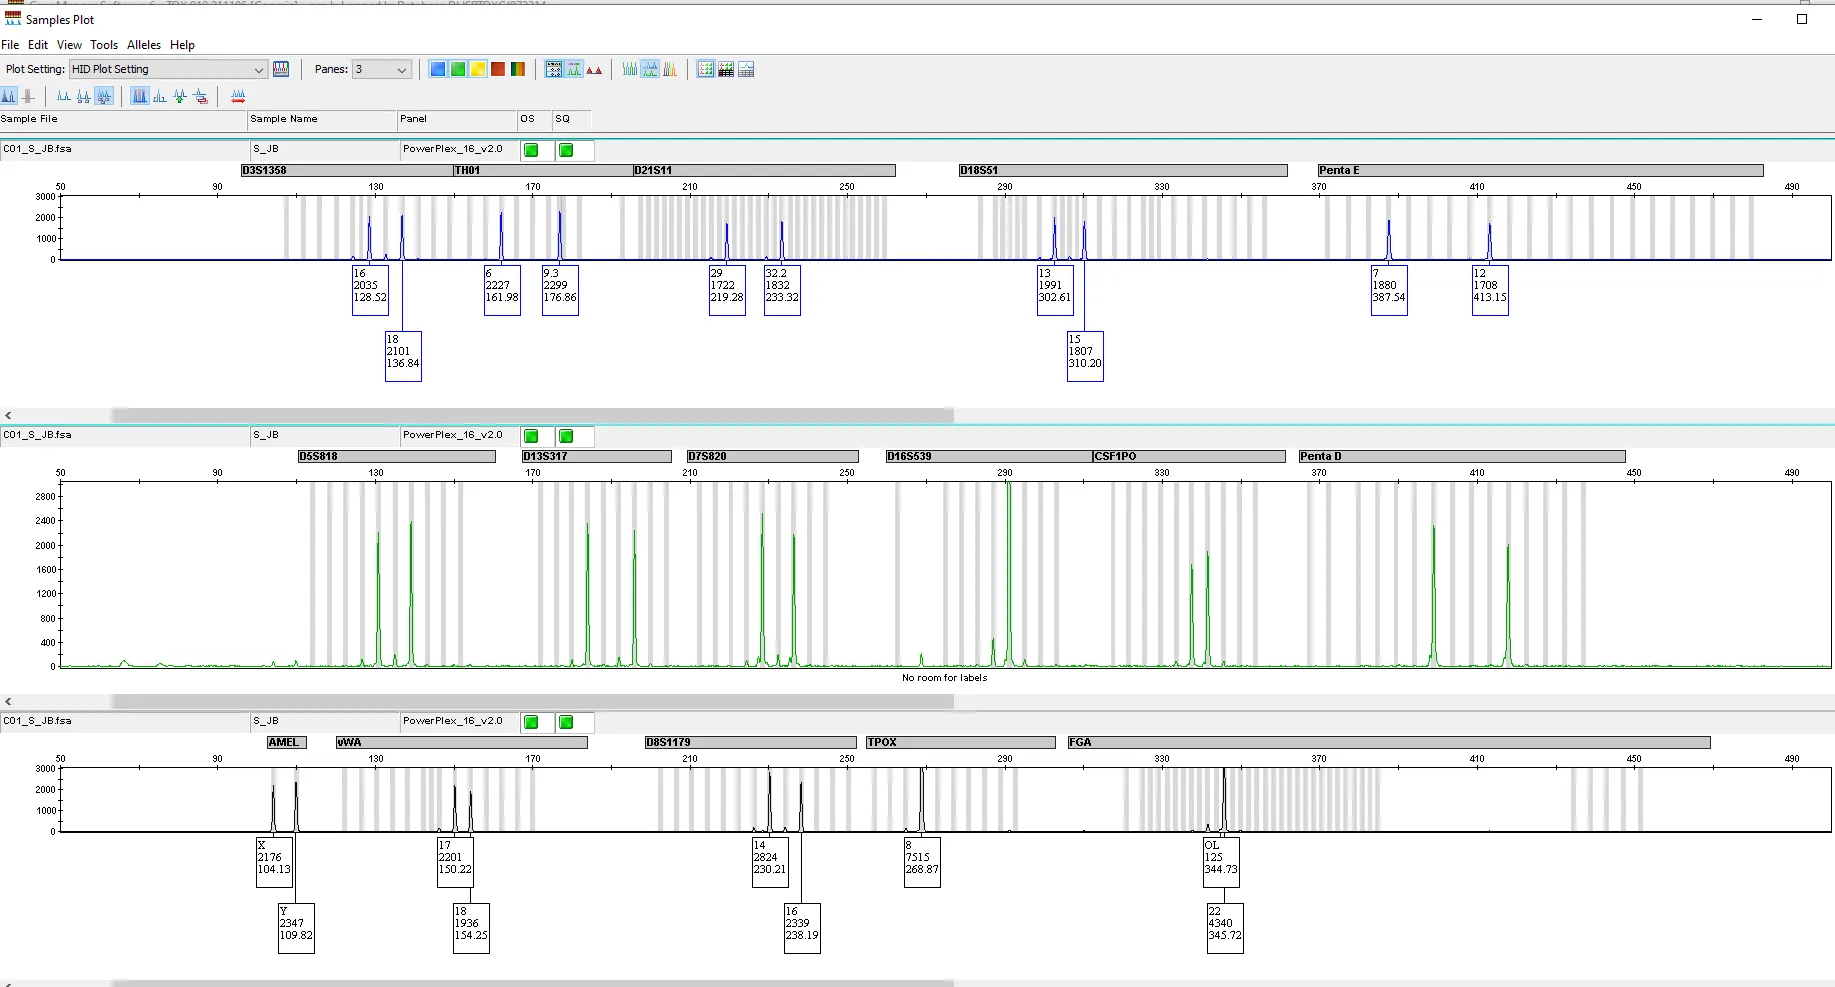
Task: Select the no-labels peak icon
Action: point(64,96)
